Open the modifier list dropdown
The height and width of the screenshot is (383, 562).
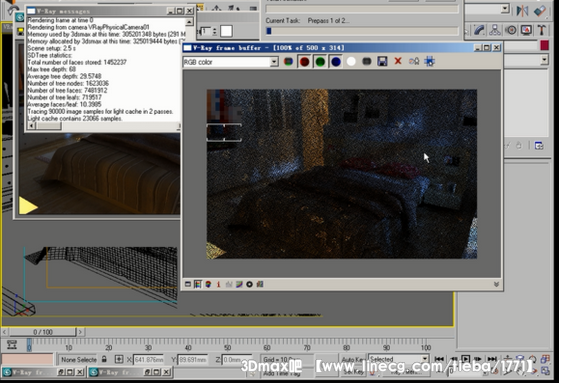(544, 60)
